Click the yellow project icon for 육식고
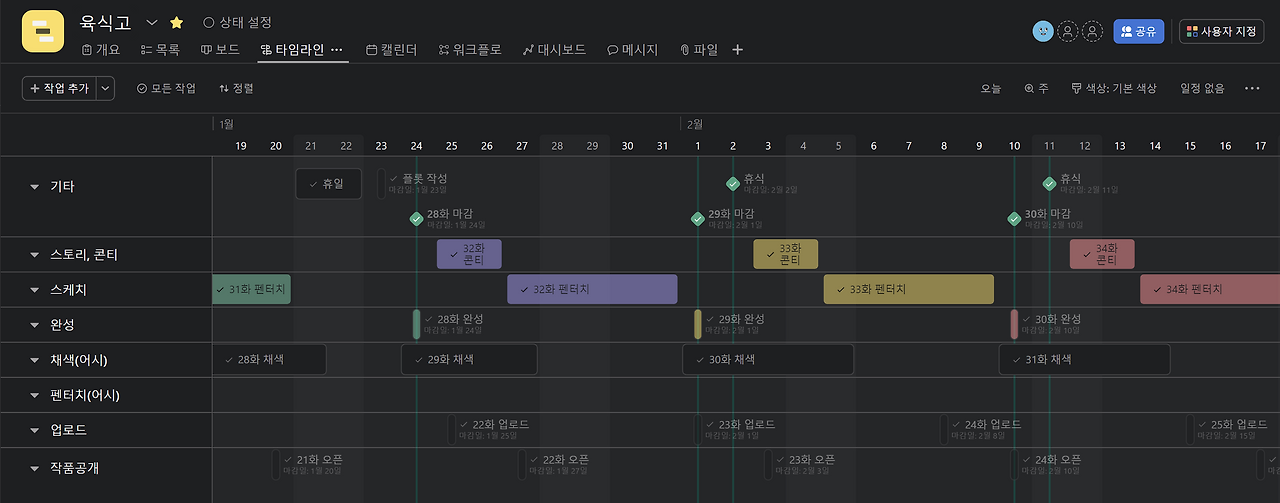 coord(42,31)
